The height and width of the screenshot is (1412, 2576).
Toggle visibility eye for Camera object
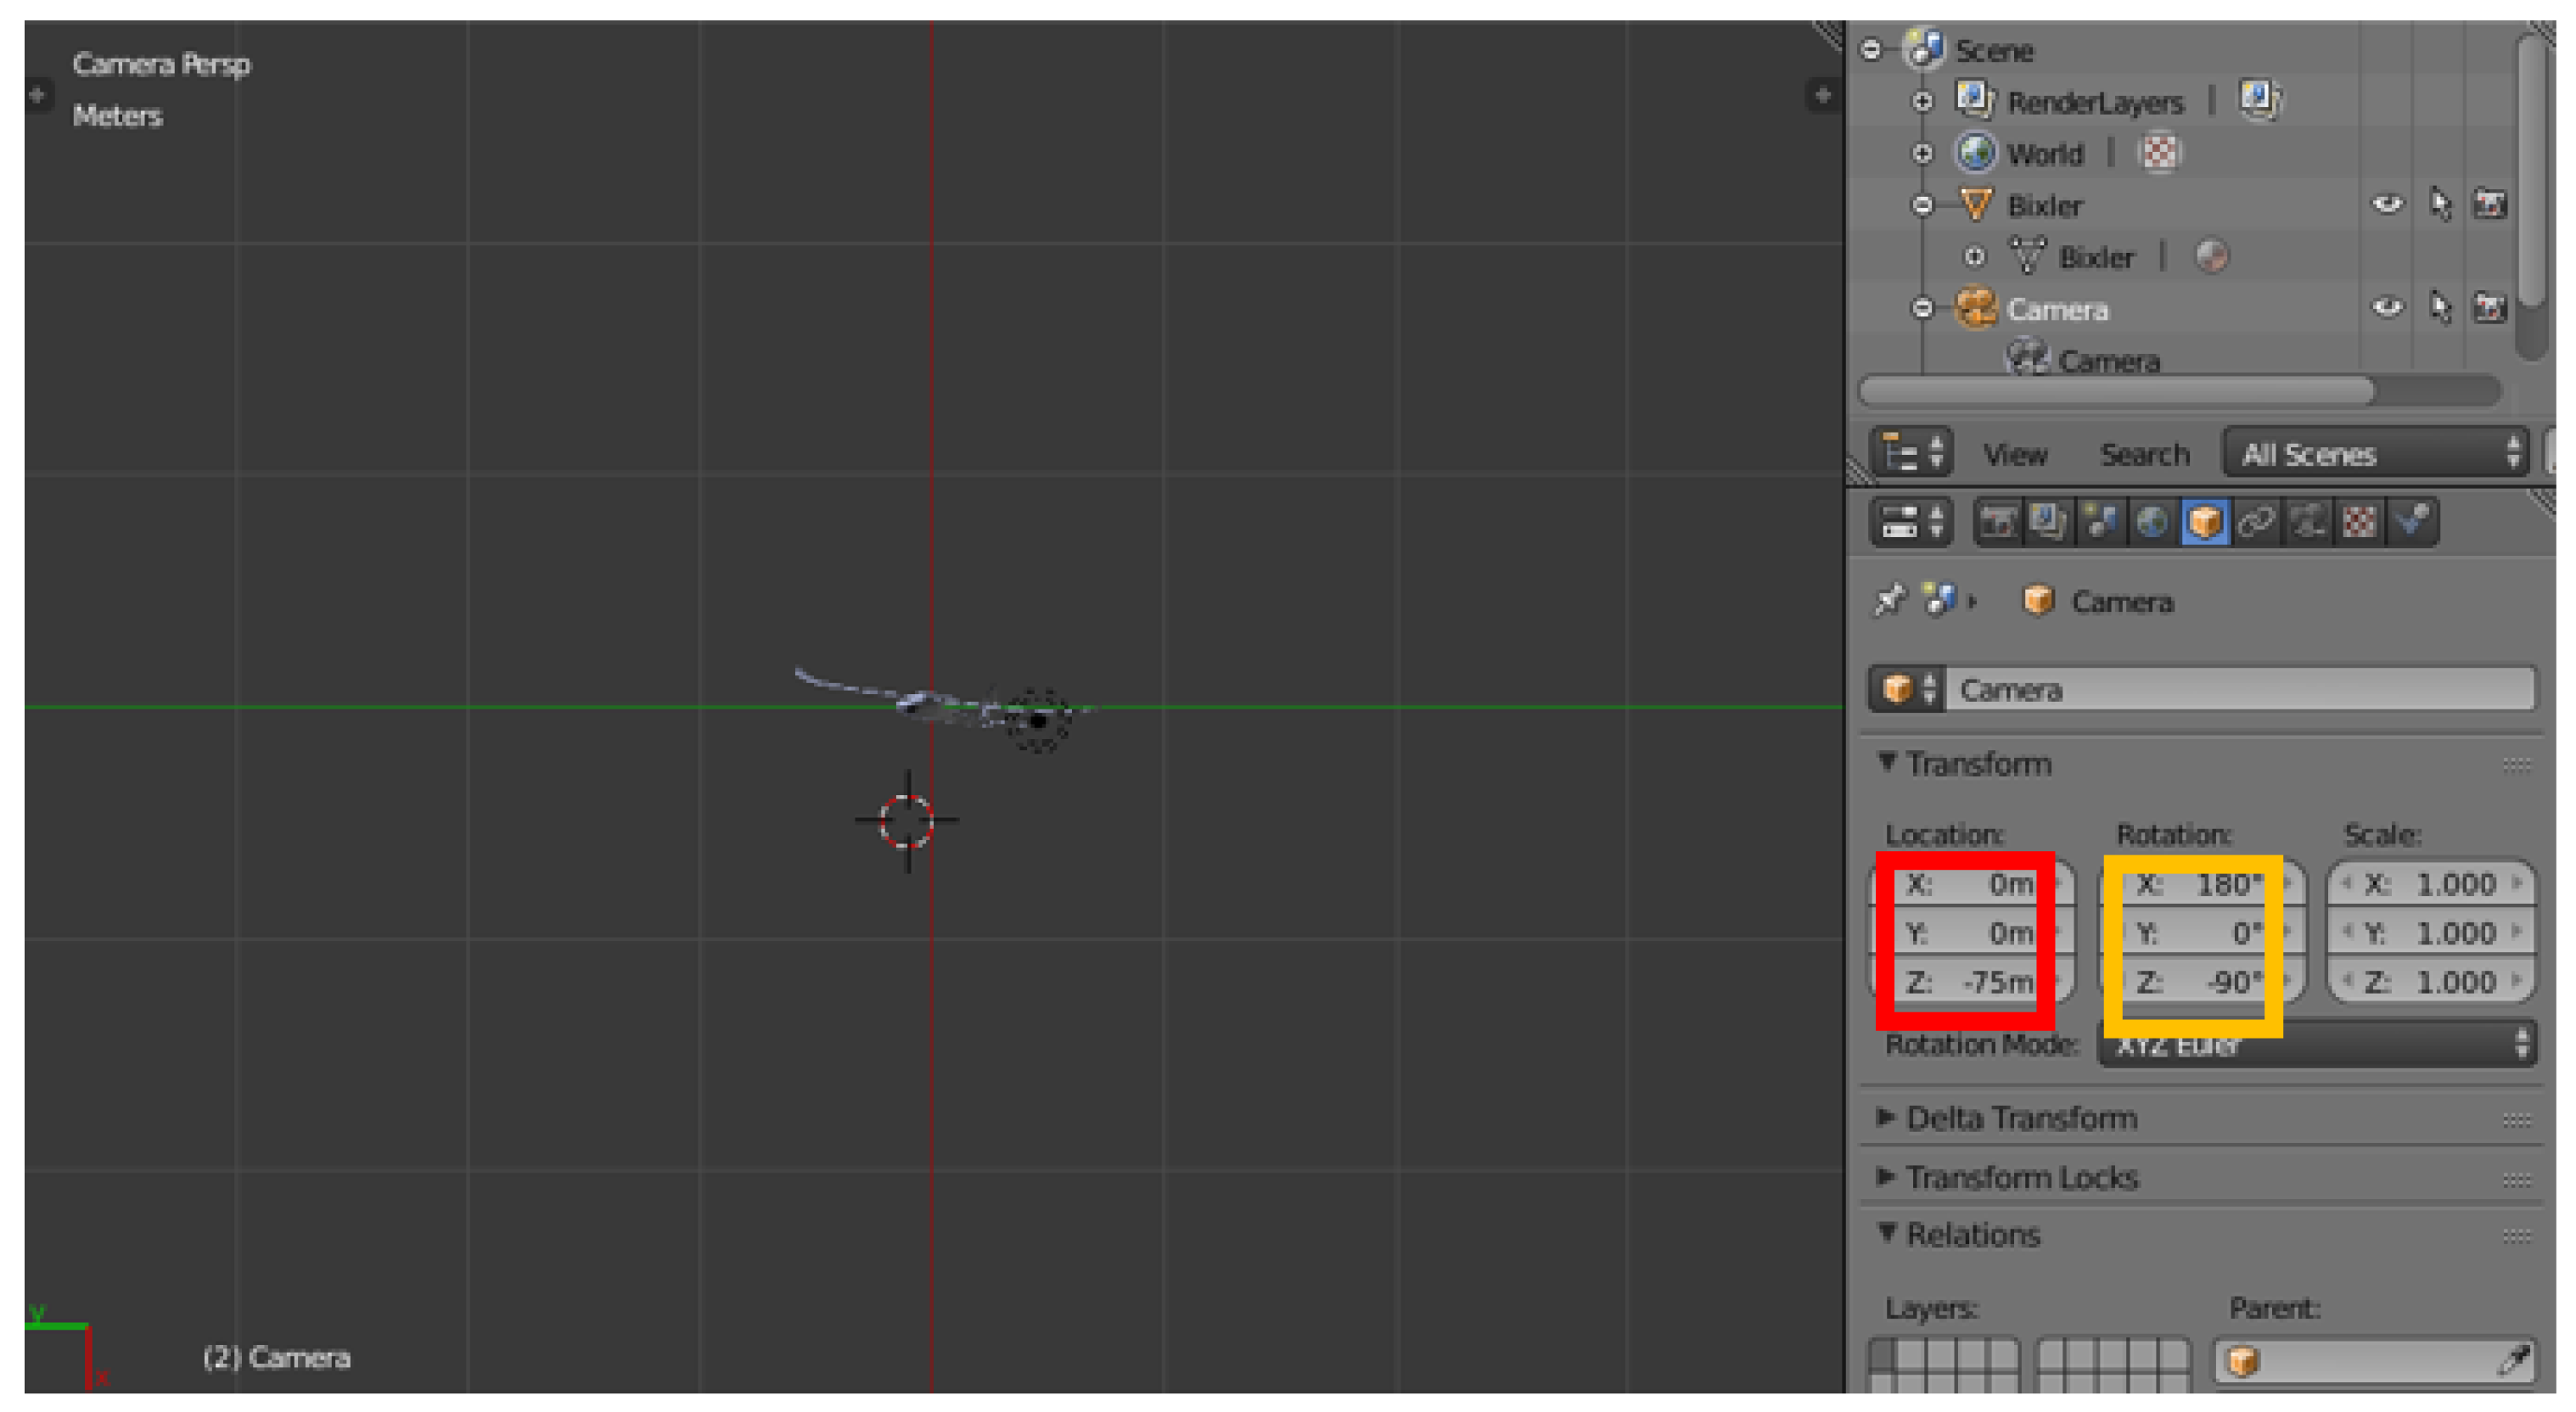(2388, 308)
